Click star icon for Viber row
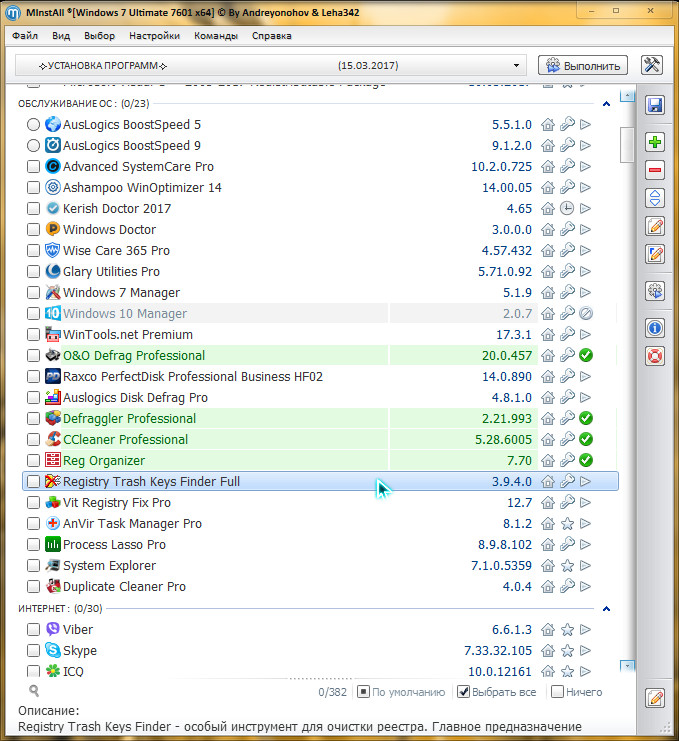 (x=567, y=629)
